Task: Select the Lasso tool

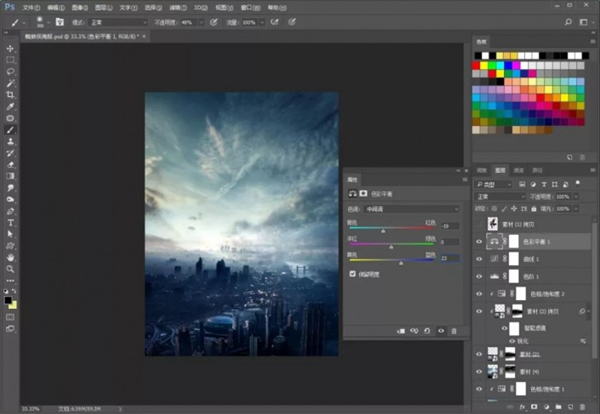Action: 11,71
